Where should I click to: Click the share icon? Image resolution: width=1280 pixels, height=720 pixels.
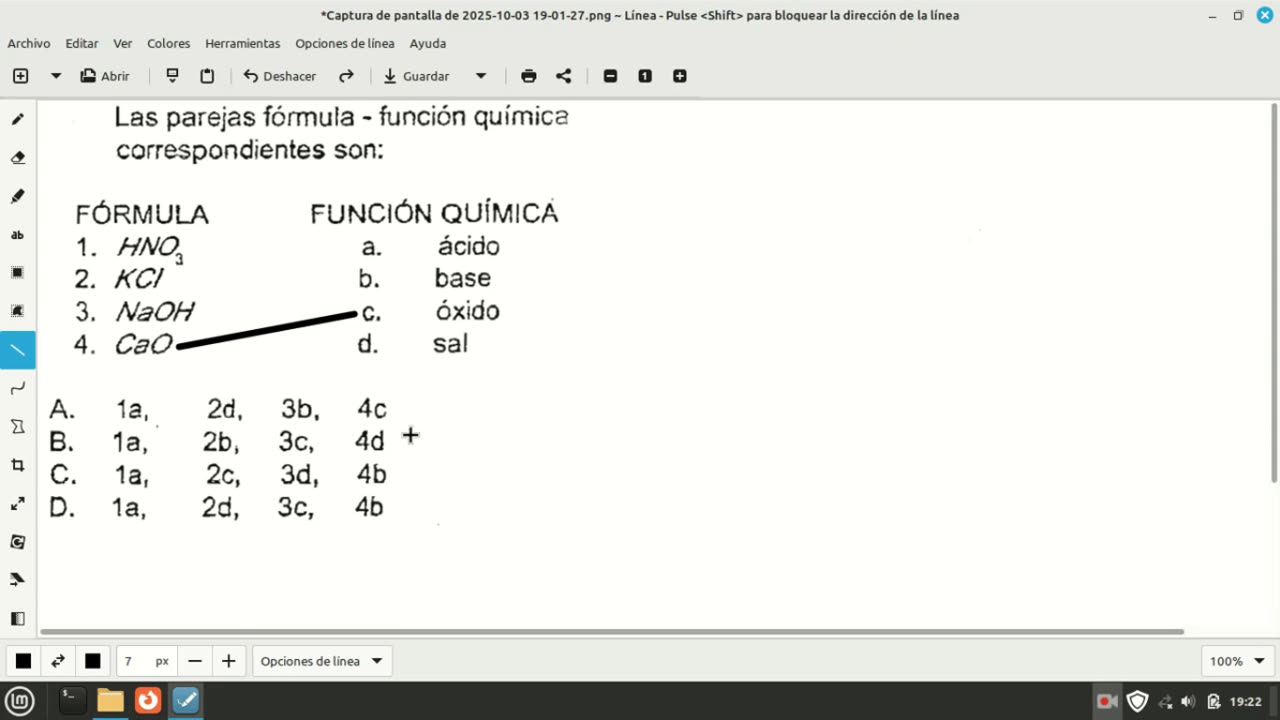click(564, 76)
